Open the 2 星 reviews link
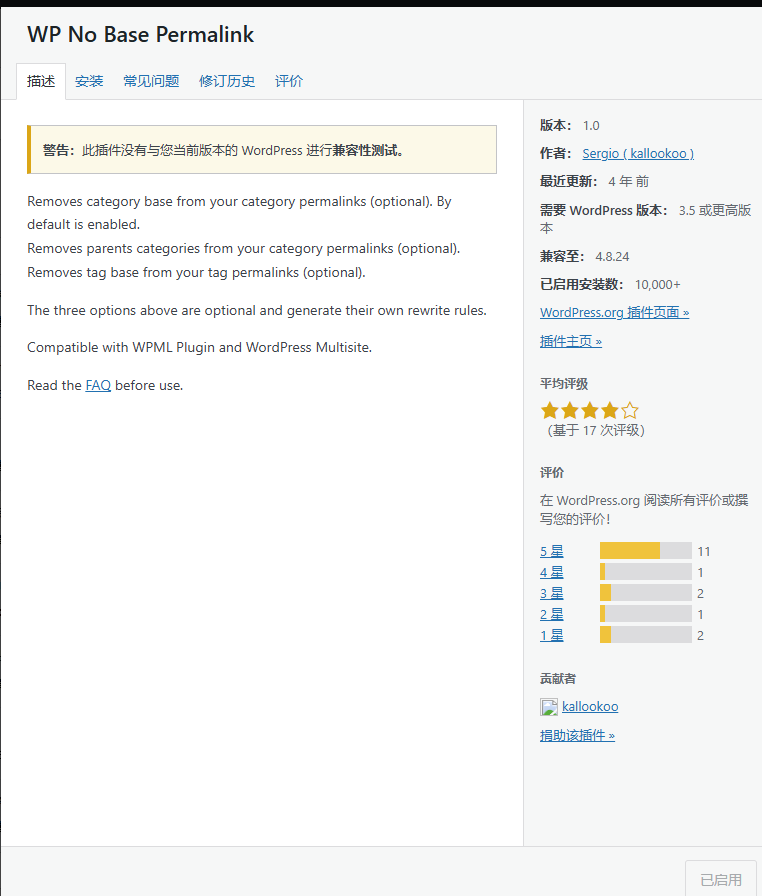Image resolution: width=762 pixels, height=896 pixels. [552, 614]
